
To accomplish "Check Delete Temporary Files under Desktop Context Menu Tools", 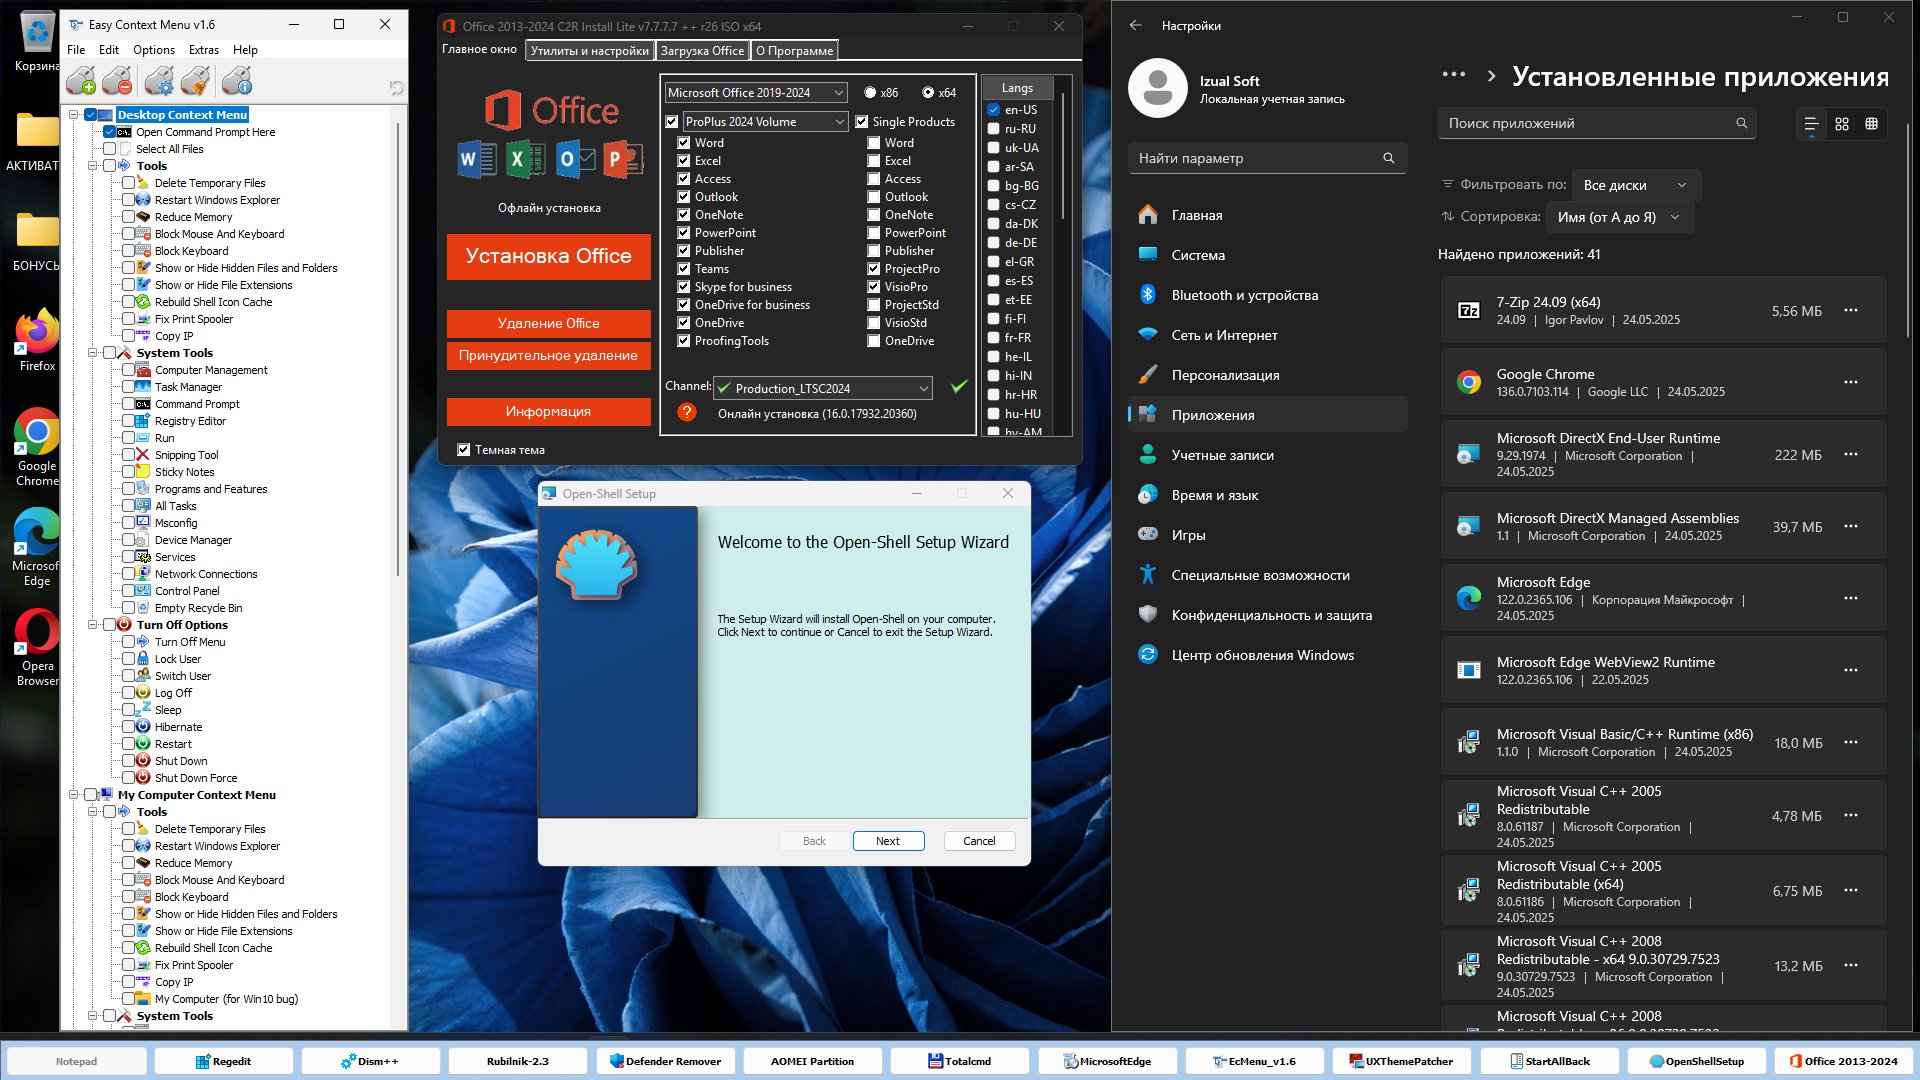I will pos(129,183).
